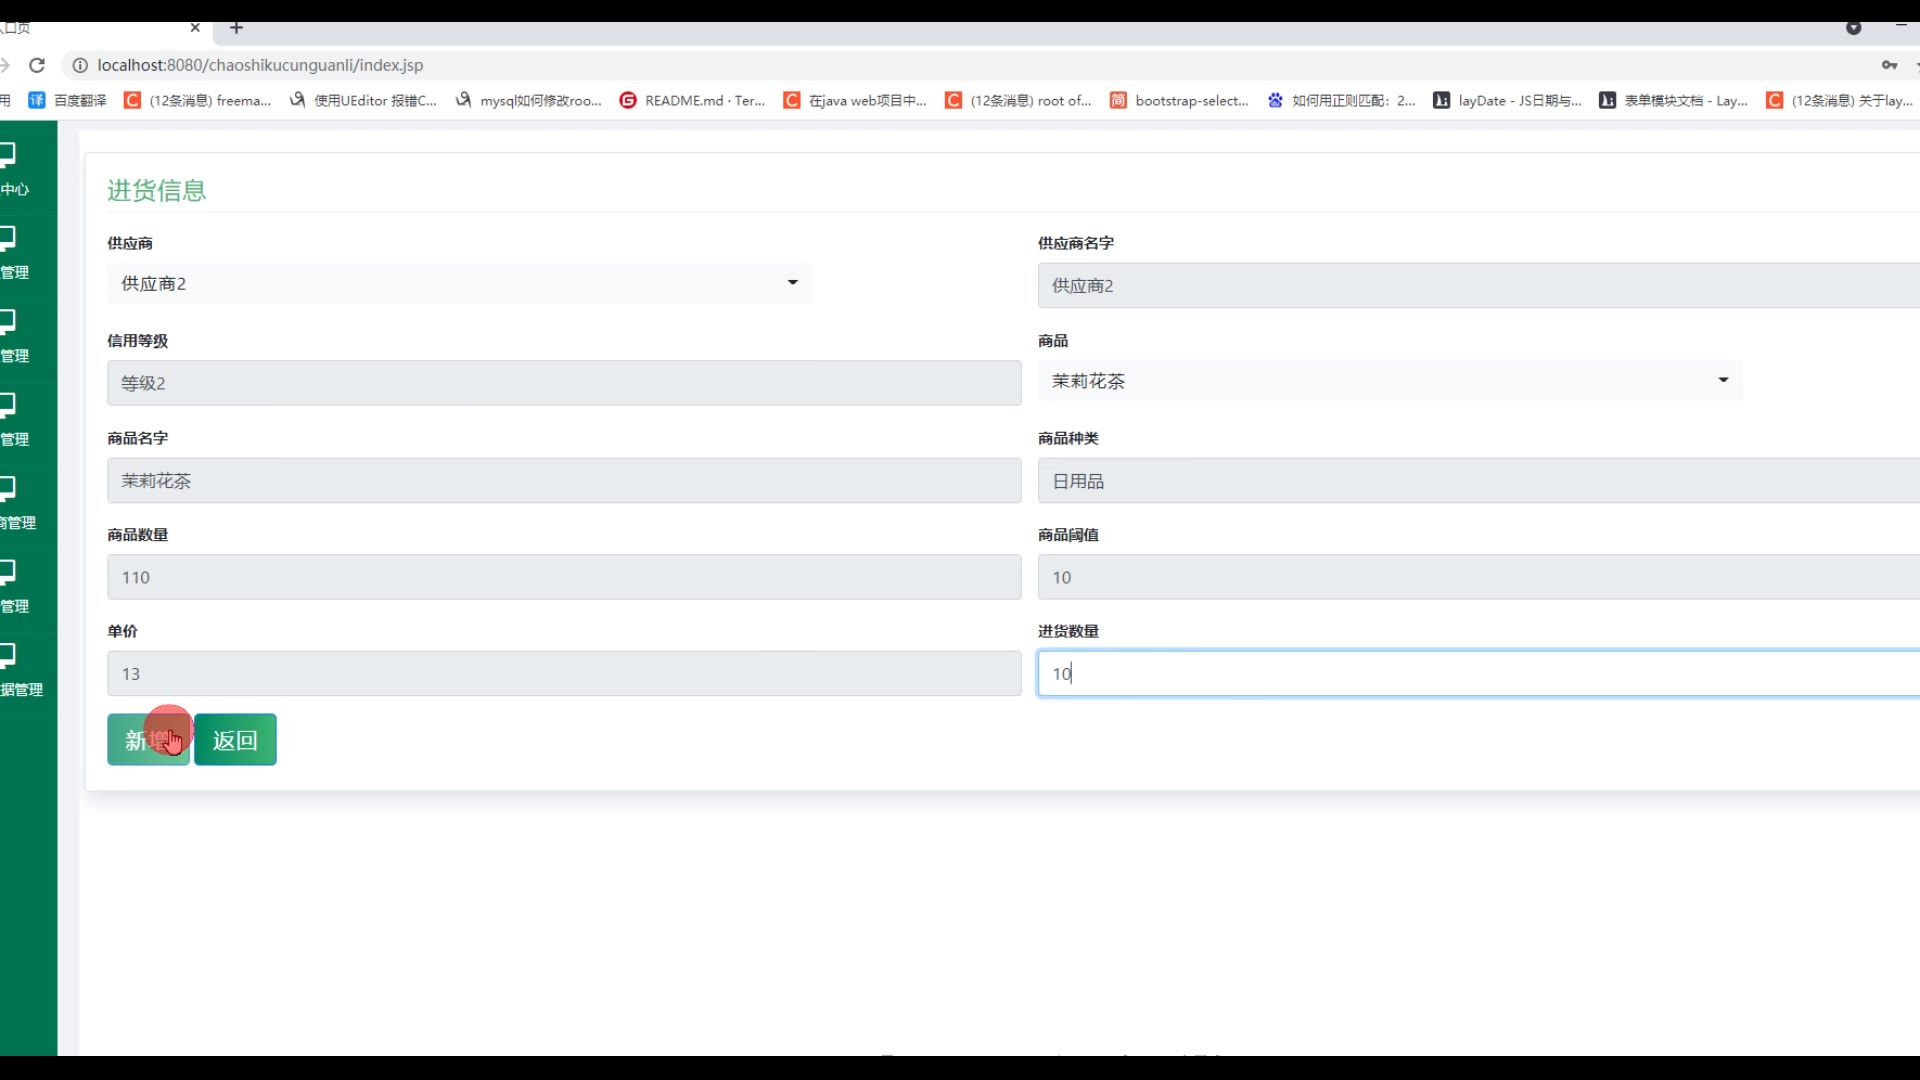This screenshot has height=1080, width=1920.
Task: Click the 单价 field showing 13
Action: pos(564,674)
